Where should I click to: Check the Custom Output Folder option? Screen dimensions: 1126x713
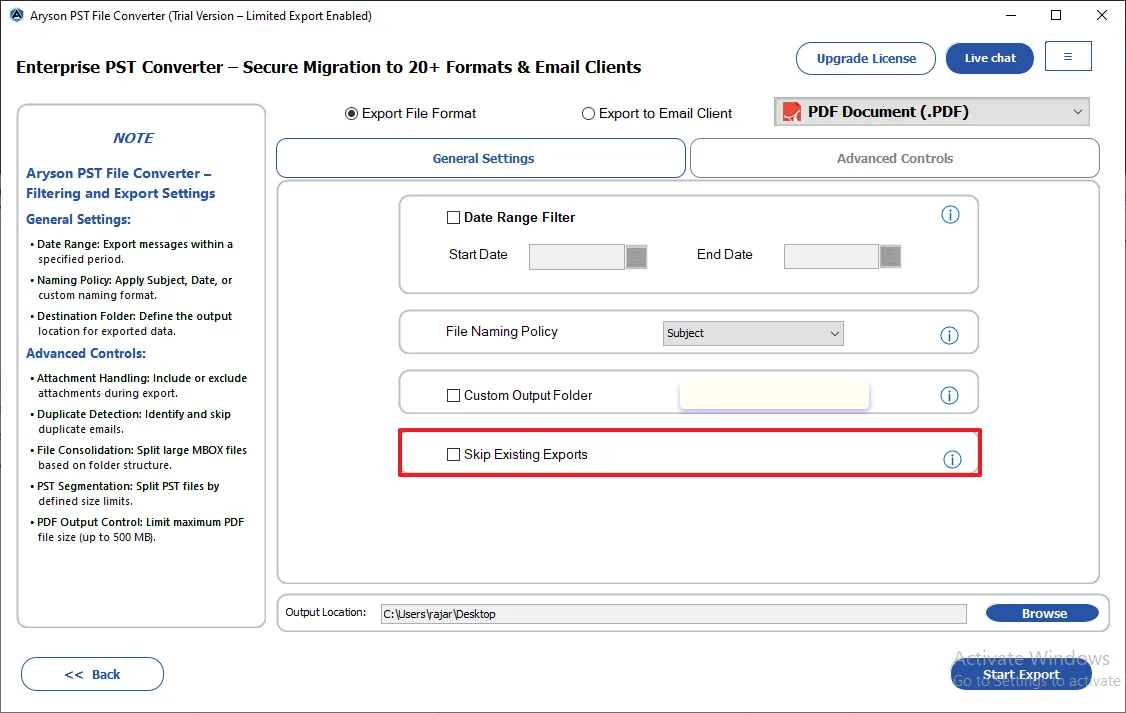coord(453,396)
